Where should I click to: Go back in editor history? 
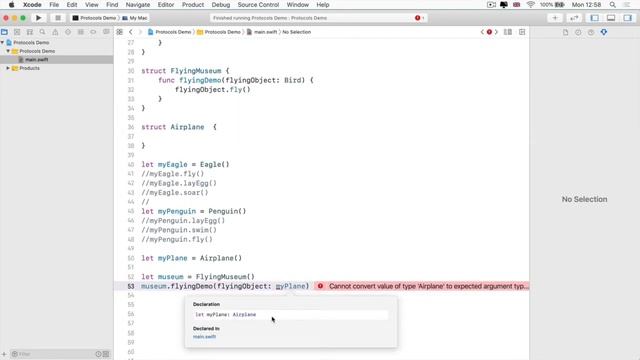pos(131,32)
